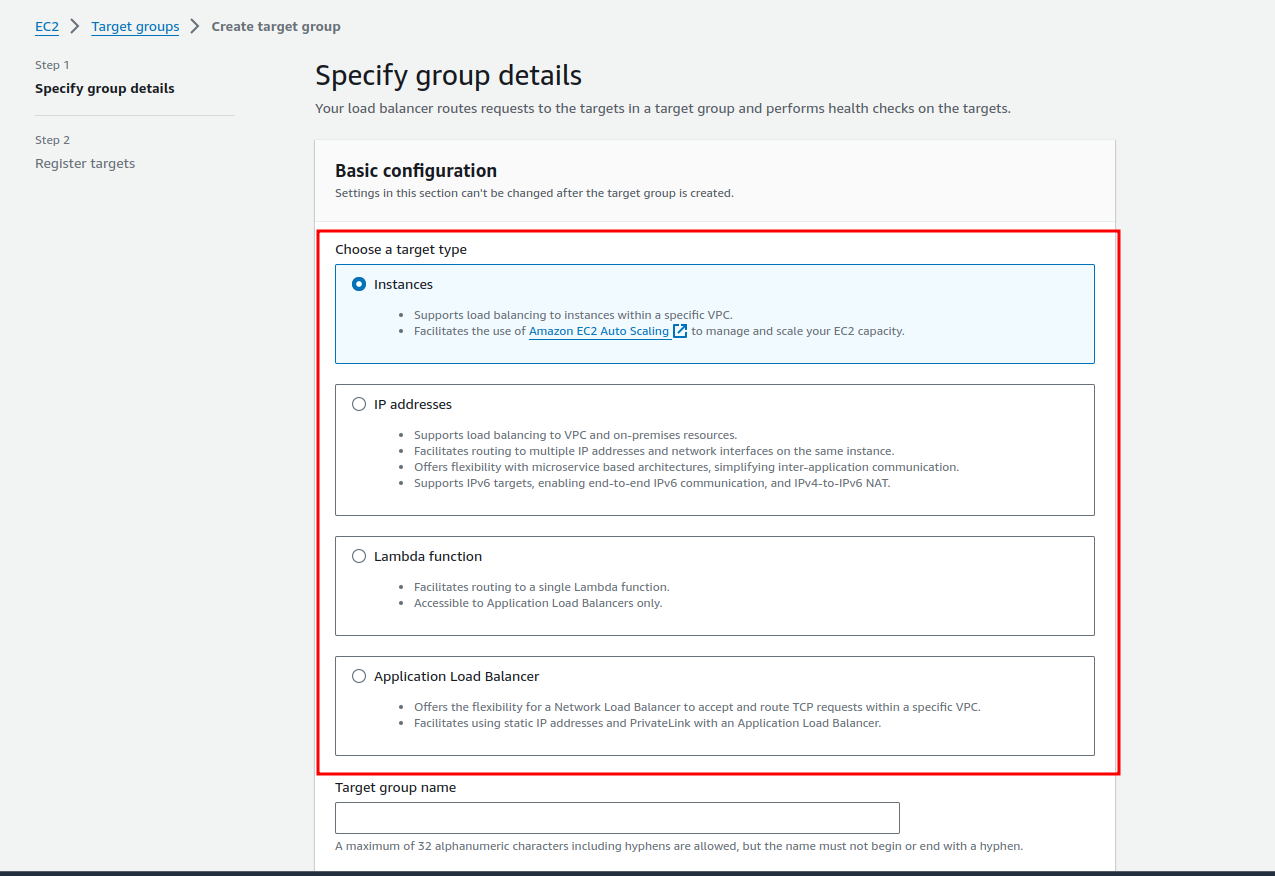Open the Target groups breadcrumb link
This screenshot has height=876, width=1275.
[135, 26]
